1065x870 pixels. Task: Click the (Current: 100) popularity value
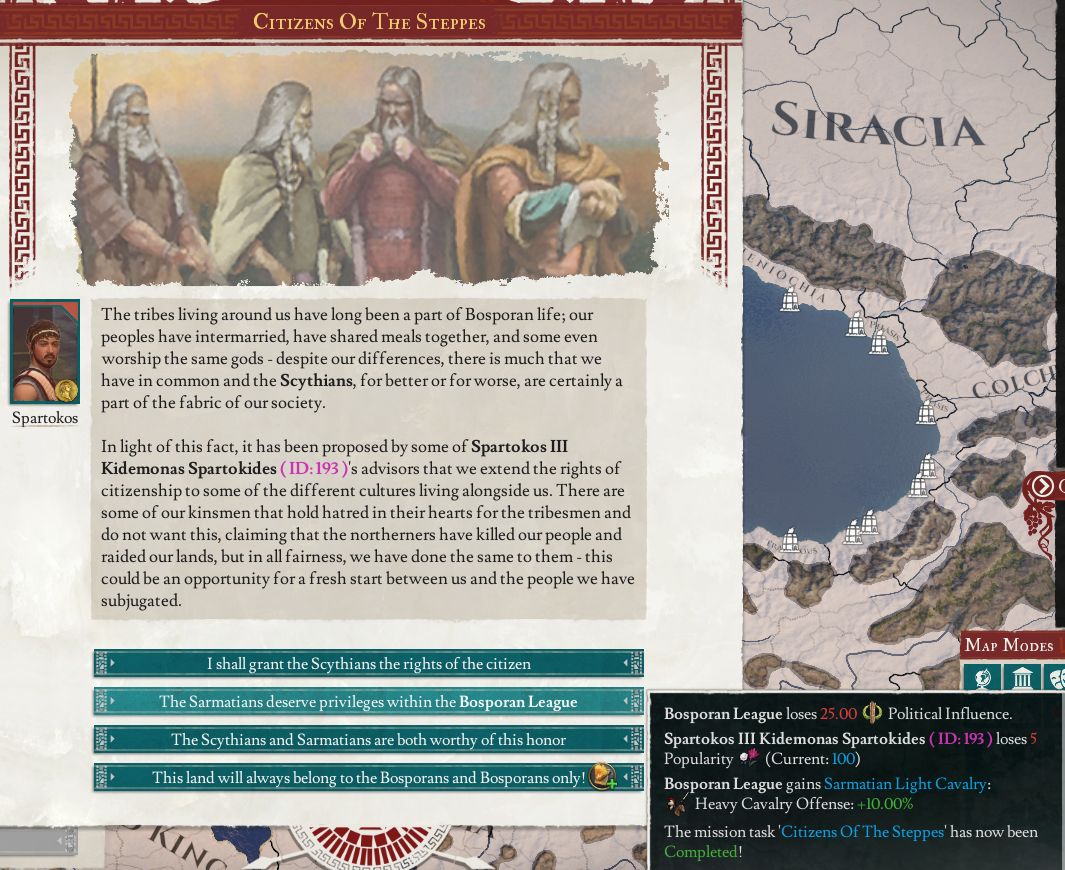(812, 759)
